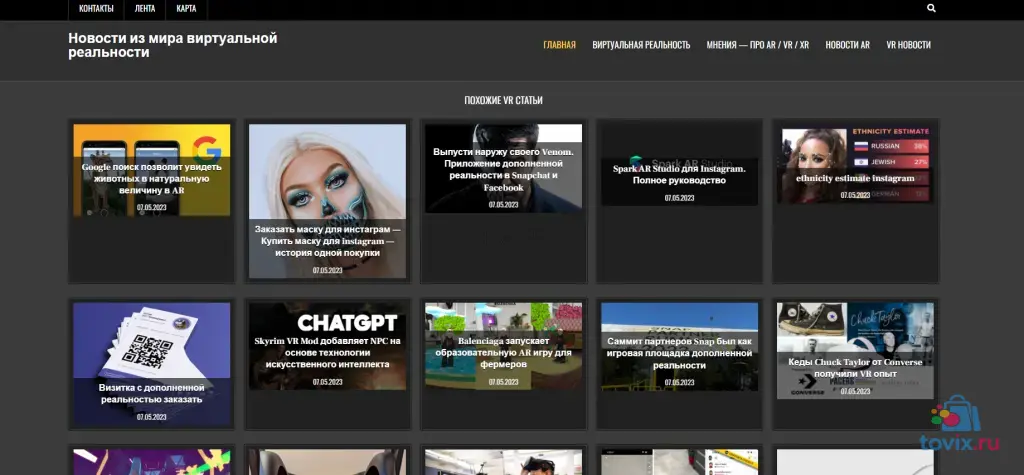Open the Лента top menu item
This screenshot has height=475, width=1024.
(145, 9)
